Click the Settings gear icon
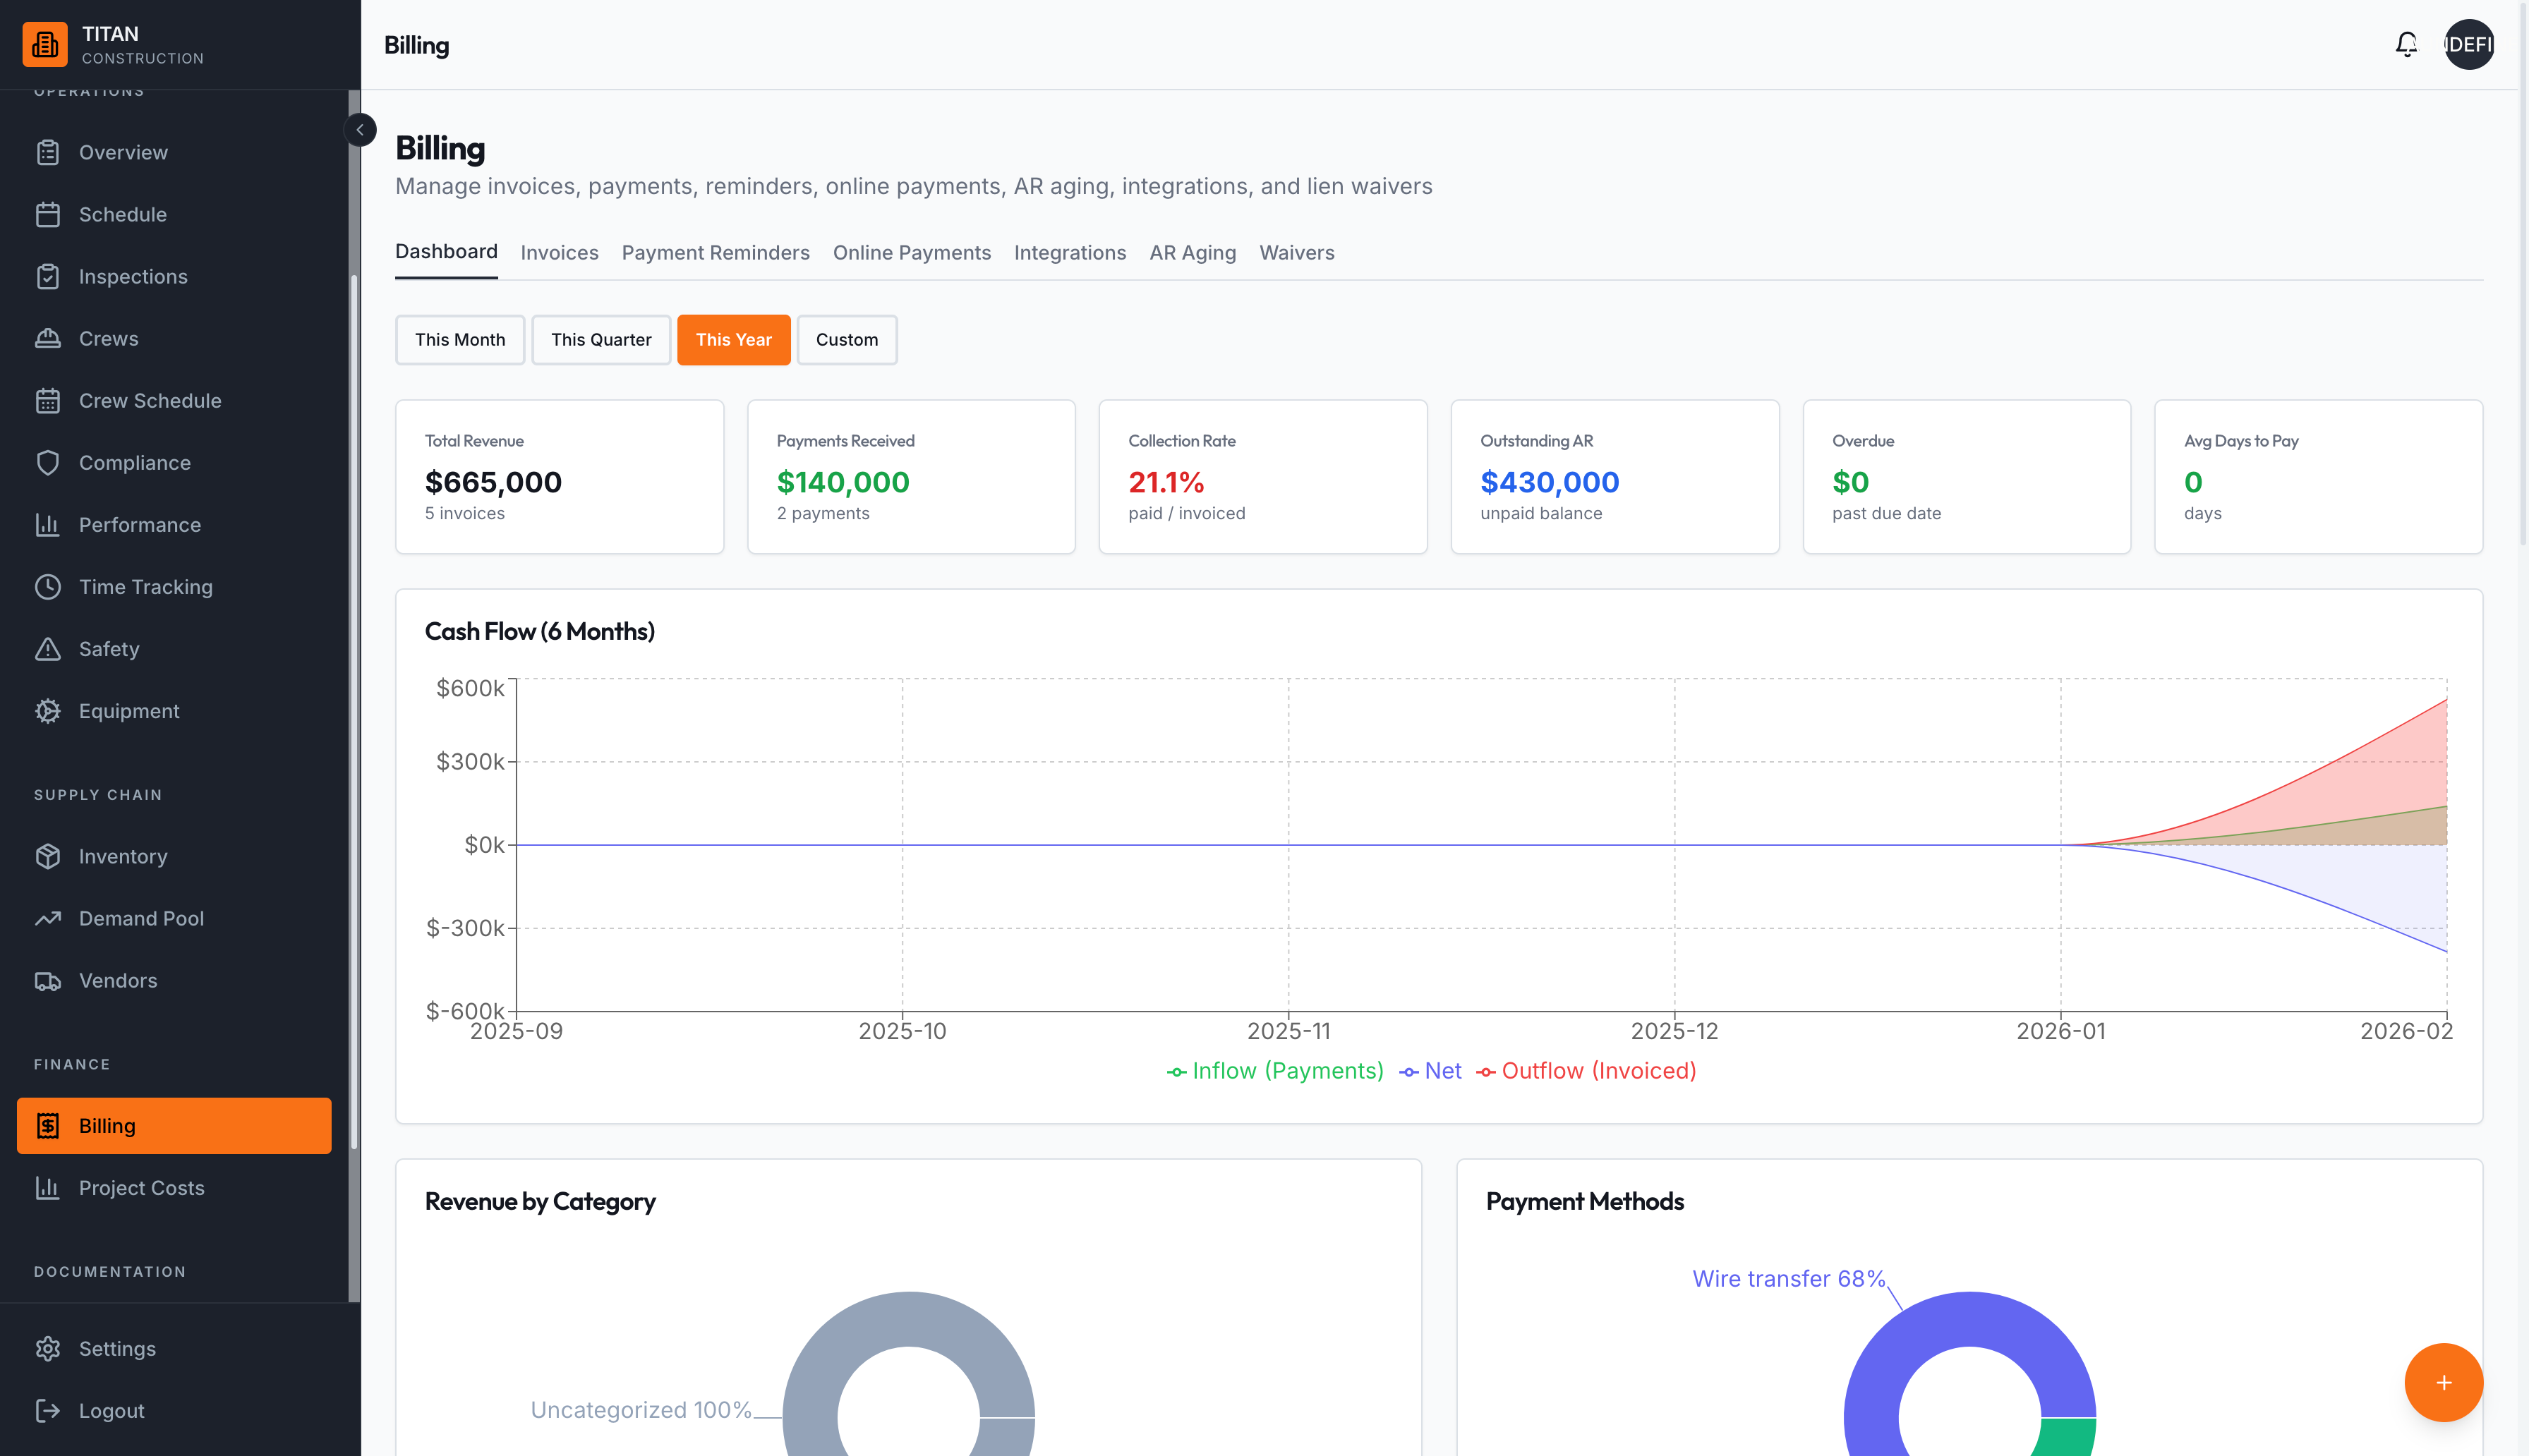Image resolution: width=2529 pixels, height=1456 pixels. [48, 1349]
